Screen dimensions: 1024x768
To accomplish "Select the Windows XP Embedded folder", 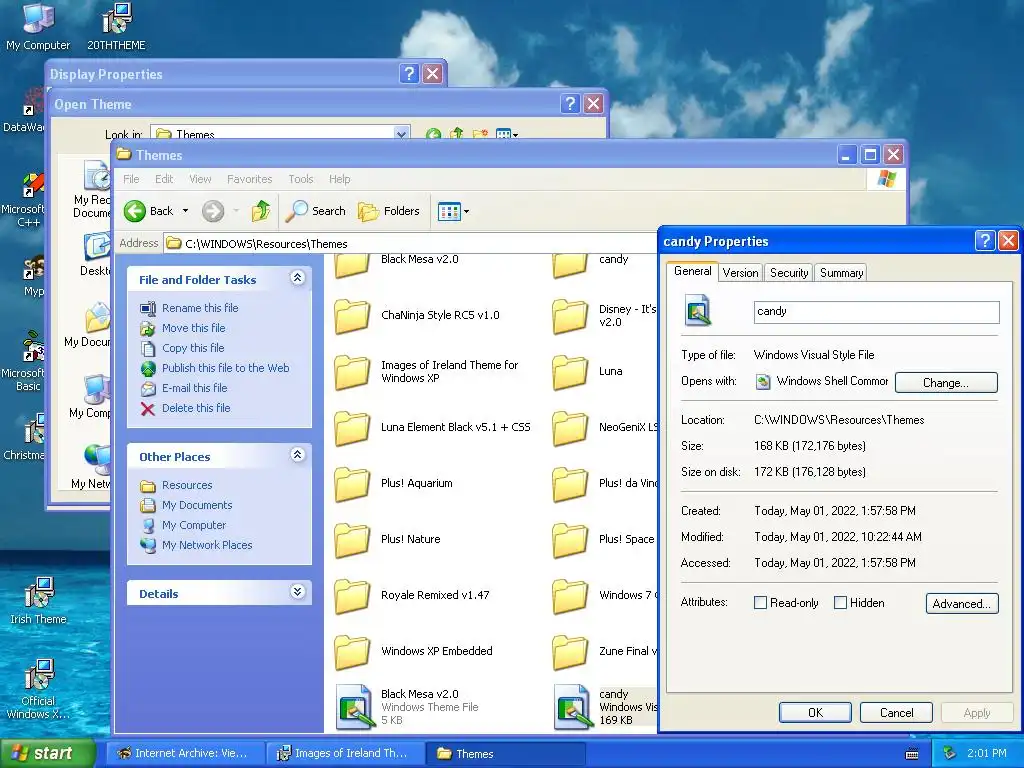I will click(413, 651).
